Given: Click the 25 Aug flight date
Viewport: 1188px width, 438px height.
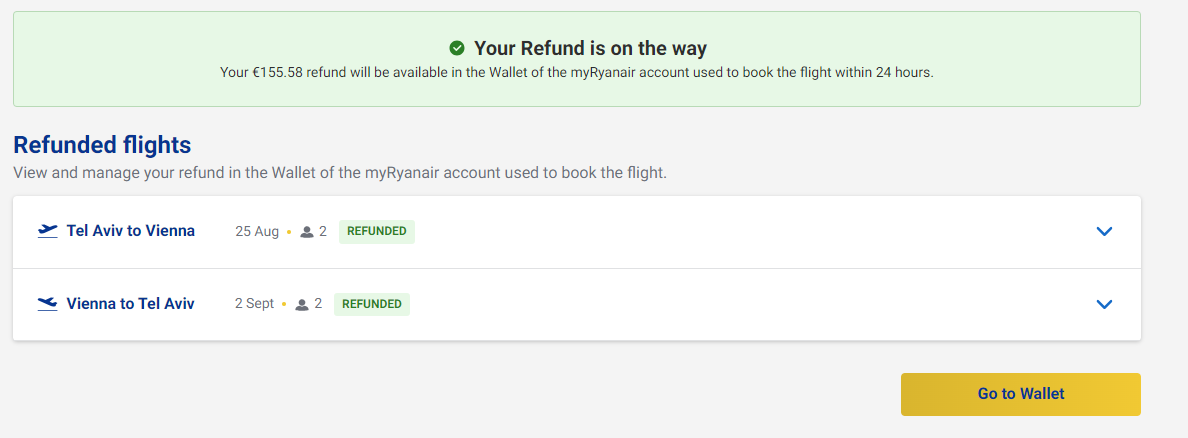Looking at the screenshot, I should 257,231.
